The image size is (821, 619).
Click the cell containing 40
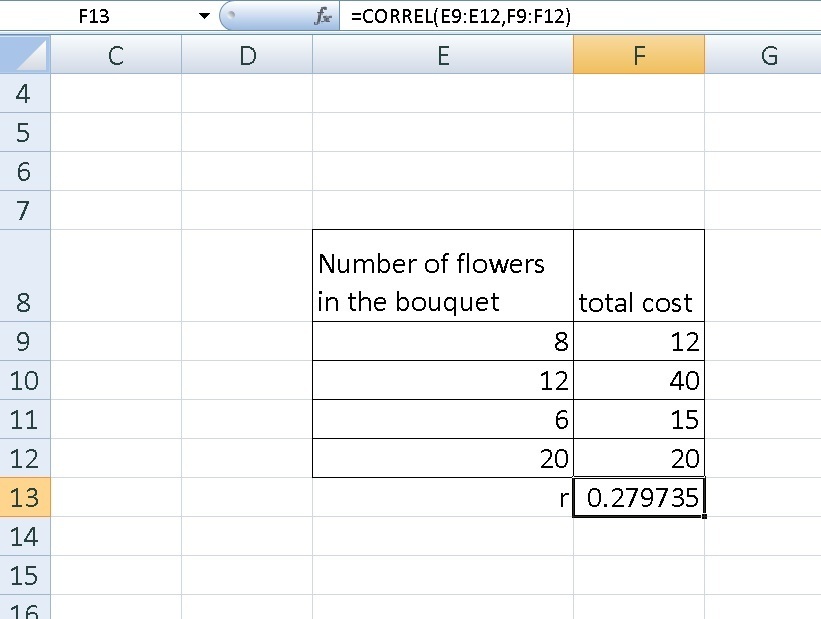[639, 380]
